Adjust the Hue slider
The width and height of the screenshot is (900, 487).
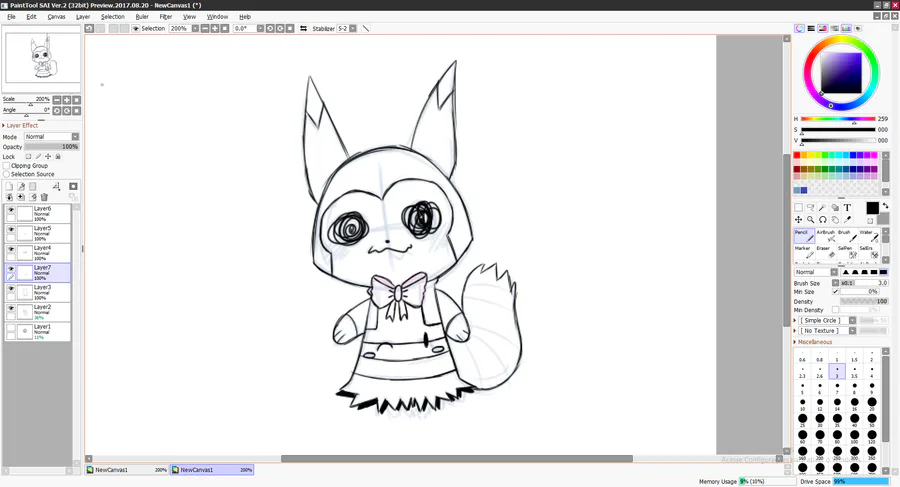coord(838,119)
